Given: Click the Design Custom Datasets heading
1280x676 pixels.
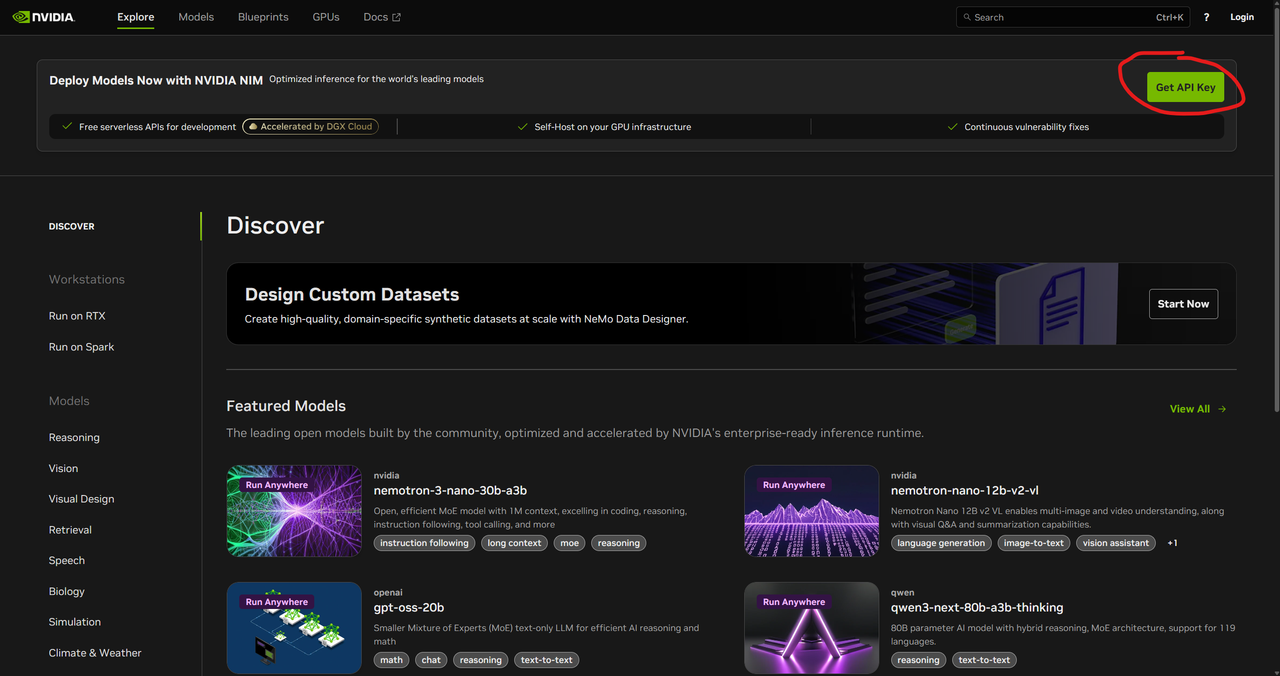Looking at the screenshot, I should point(352,295).
